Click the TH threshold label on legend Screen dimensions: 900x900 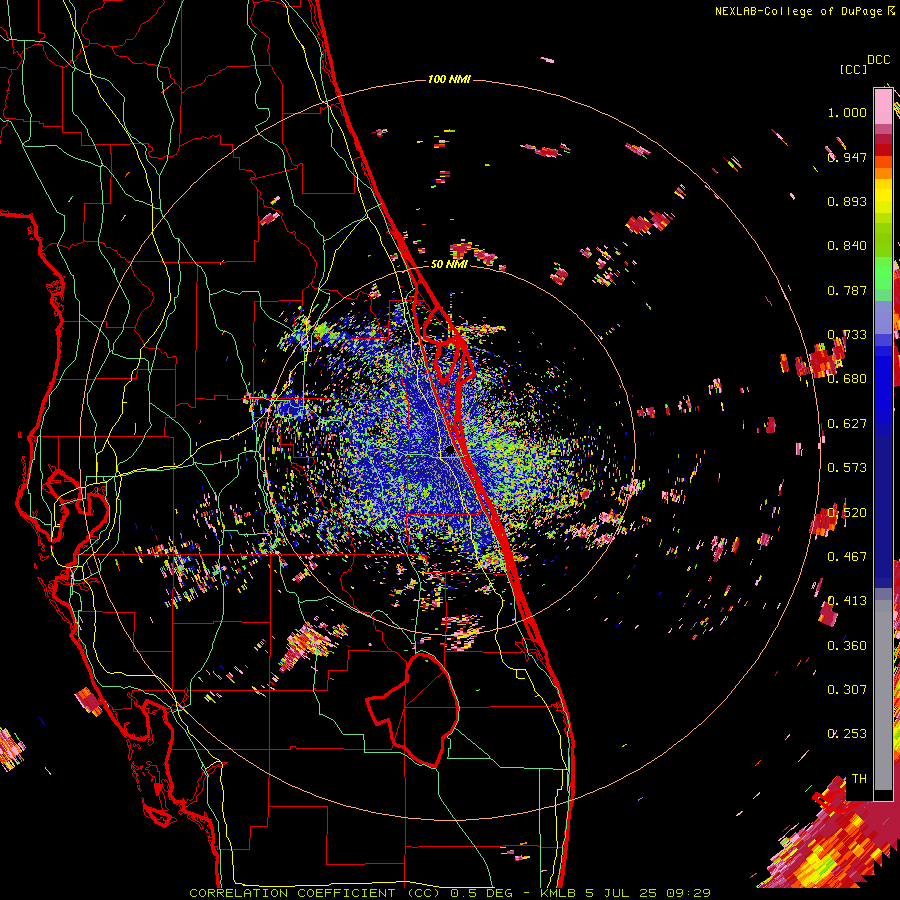coord(859,778)
